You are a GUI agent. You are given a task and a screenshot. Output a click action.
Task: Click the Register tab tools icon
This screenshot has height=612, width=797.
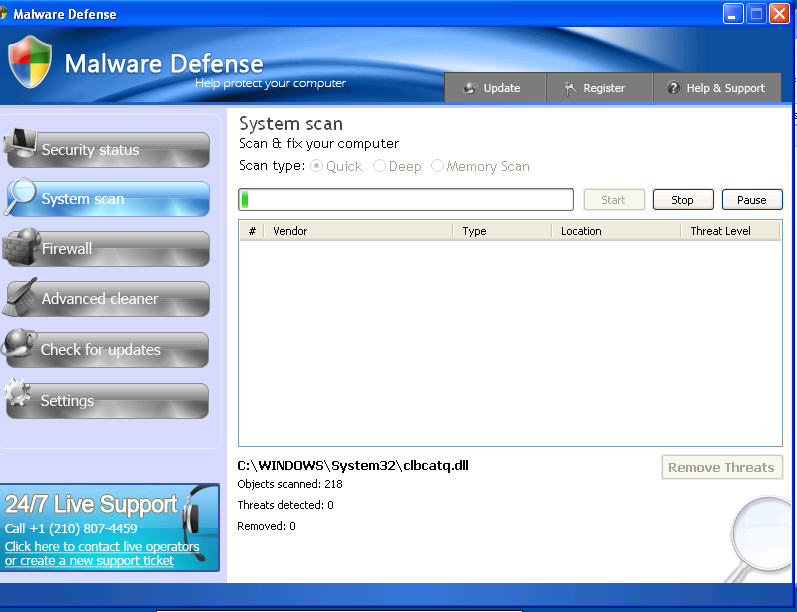click(570, 88)
